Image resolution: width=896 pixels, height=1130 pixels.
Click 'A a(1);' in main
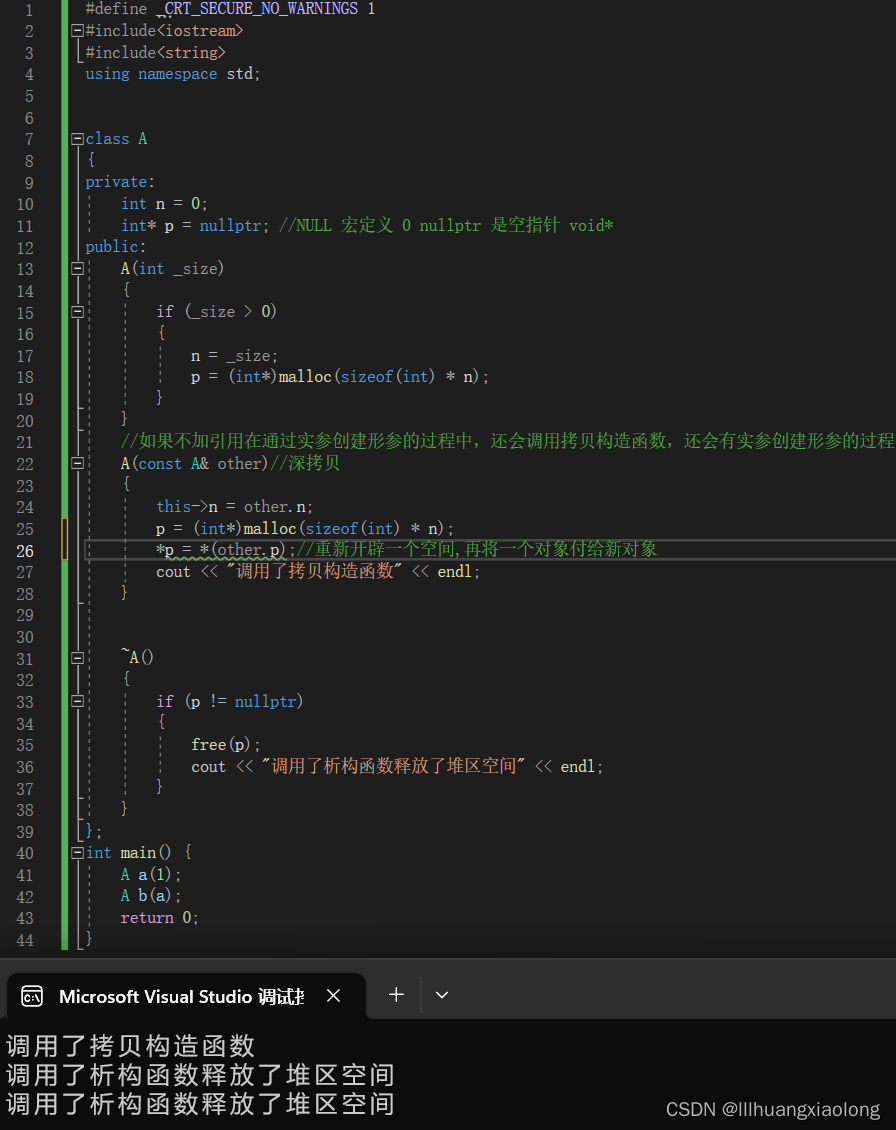(x=151, y=875)
